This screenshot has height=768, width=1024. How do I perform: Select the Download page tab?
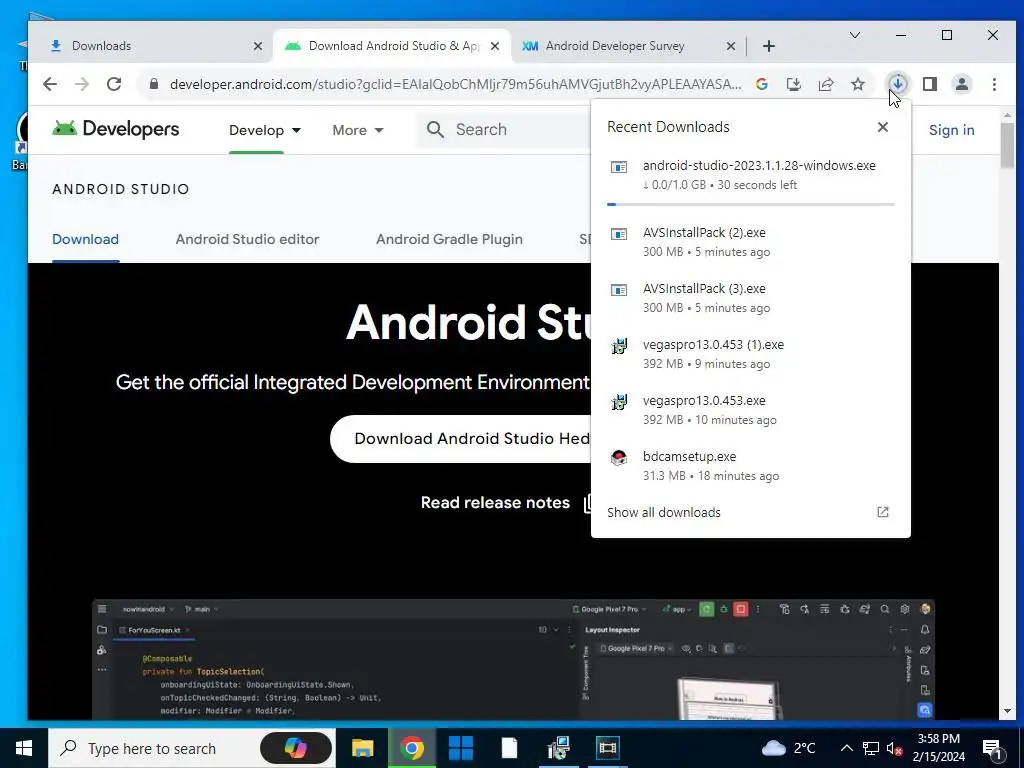pyautogui.click(x=86, y=239)
